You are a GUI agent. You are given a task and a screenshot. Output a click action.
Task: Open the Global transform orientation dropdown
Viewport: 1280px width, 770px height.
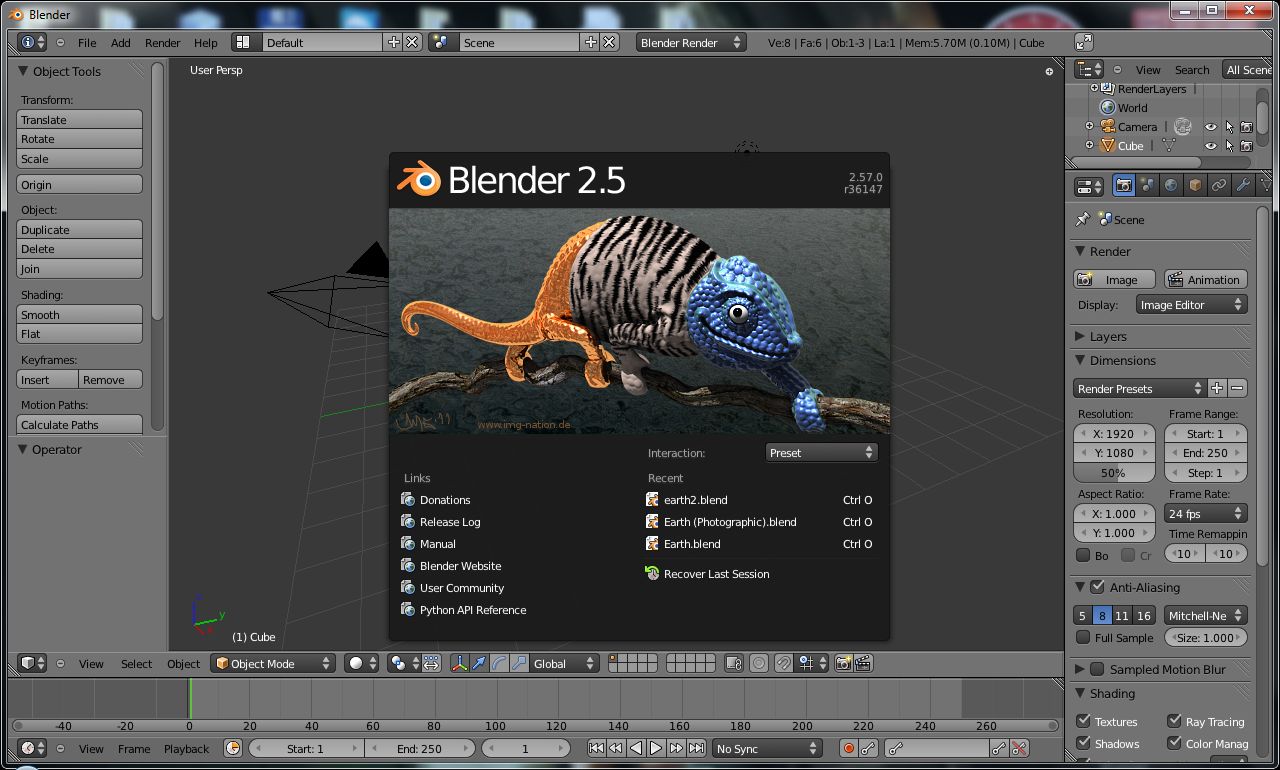click(564, 663)
